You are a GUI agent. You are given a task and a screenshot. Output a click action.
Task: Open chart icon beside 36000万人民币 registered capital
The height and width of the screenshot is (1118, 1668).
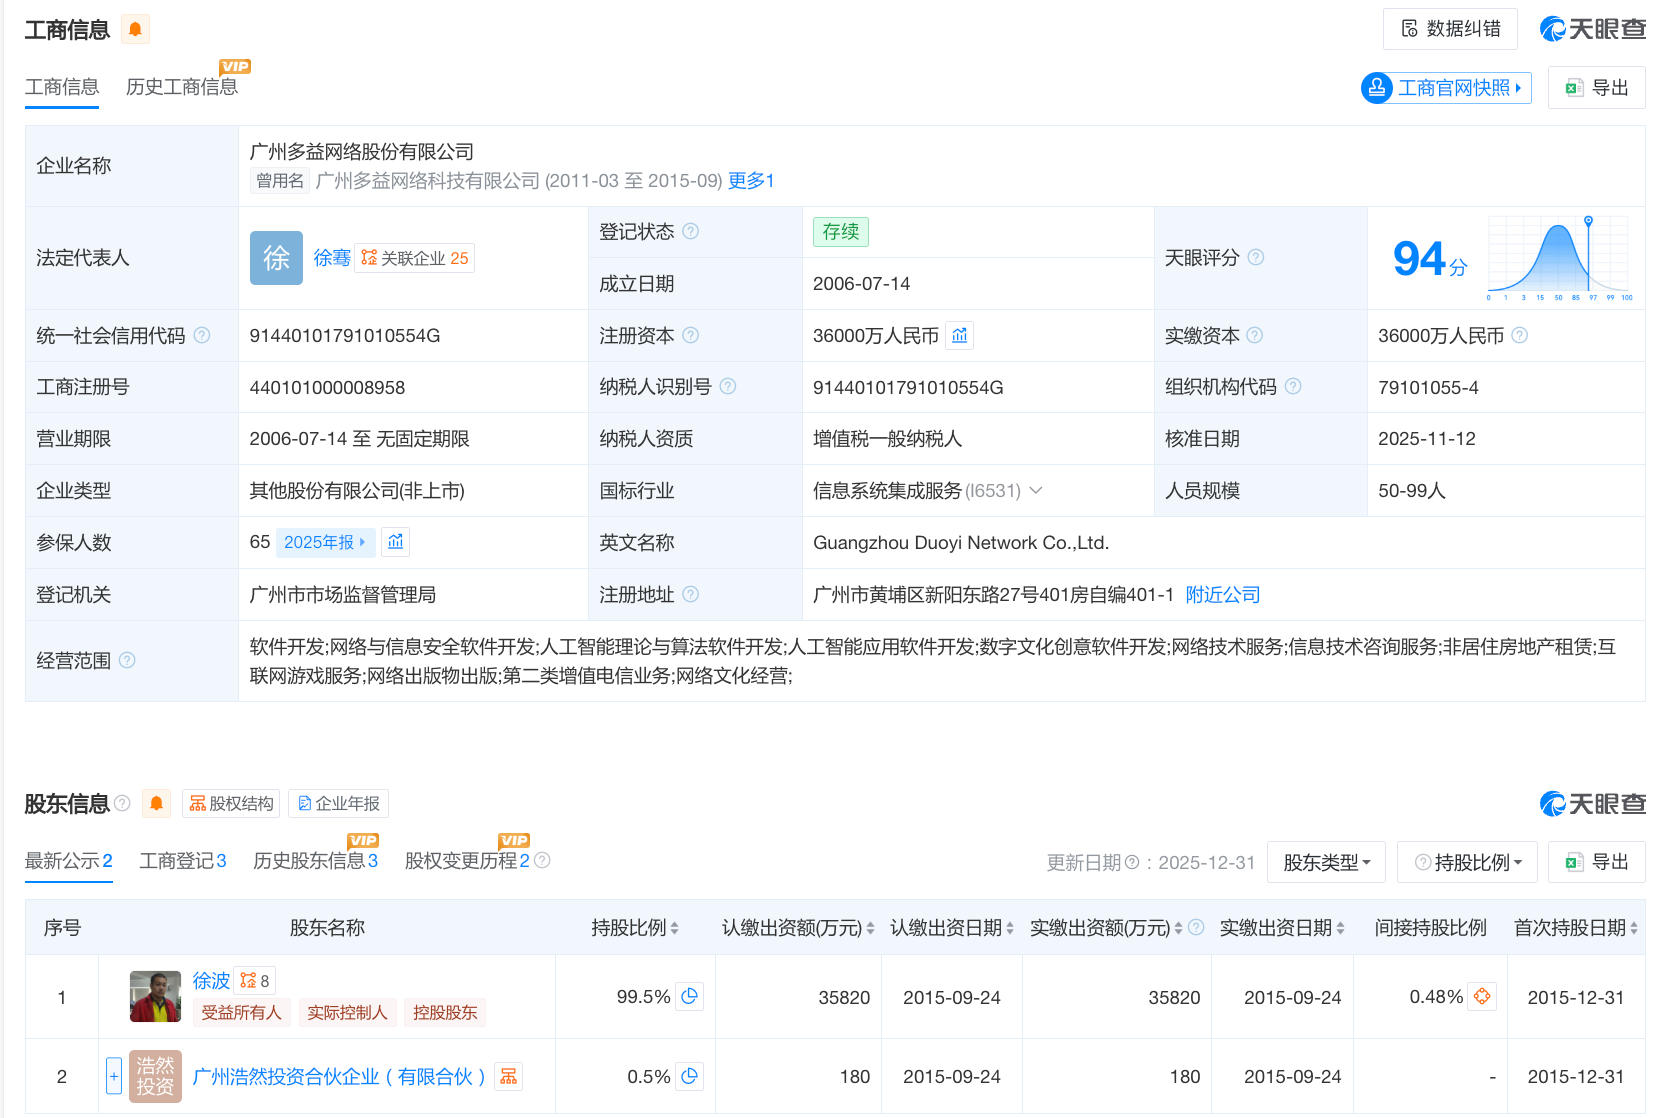click(960, 335)
